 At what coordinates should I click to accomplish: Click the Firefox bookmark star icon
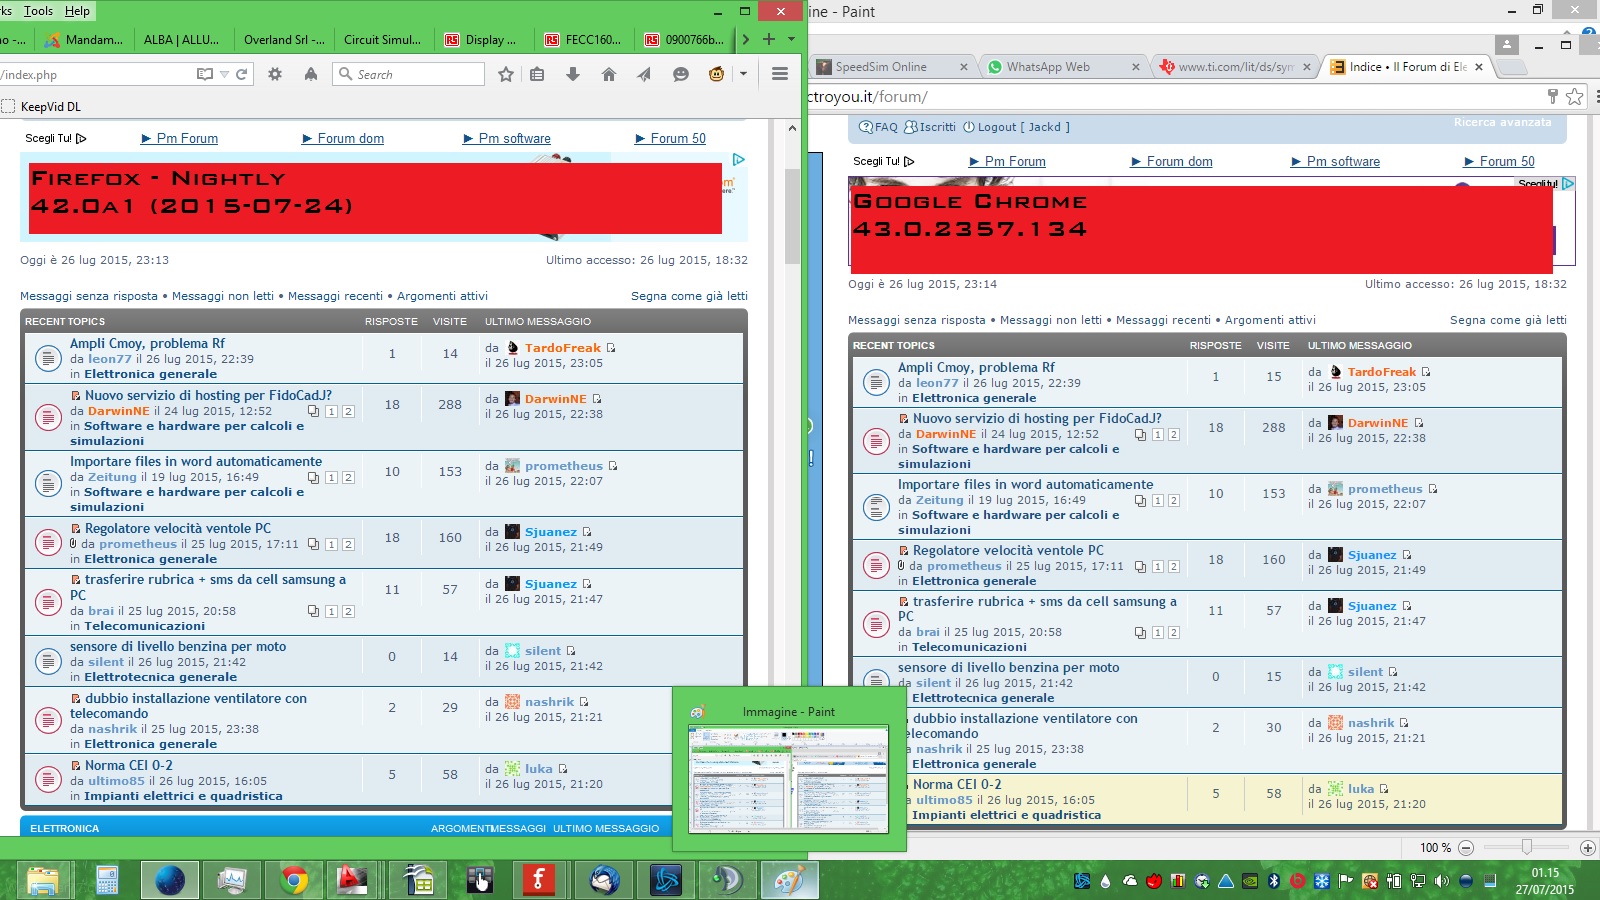[506, 74]
